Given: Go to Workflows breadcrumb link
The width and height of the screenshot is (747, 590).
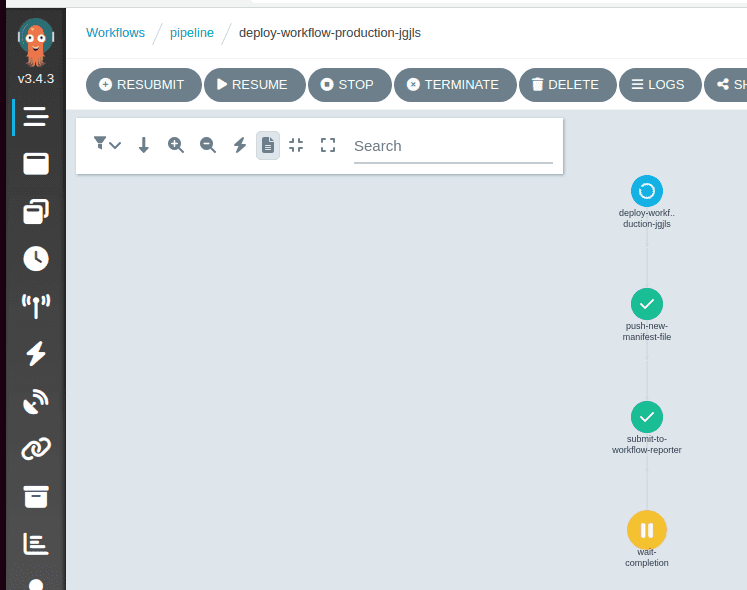Looking at the screenshot, I should click(x=115, y=32).
